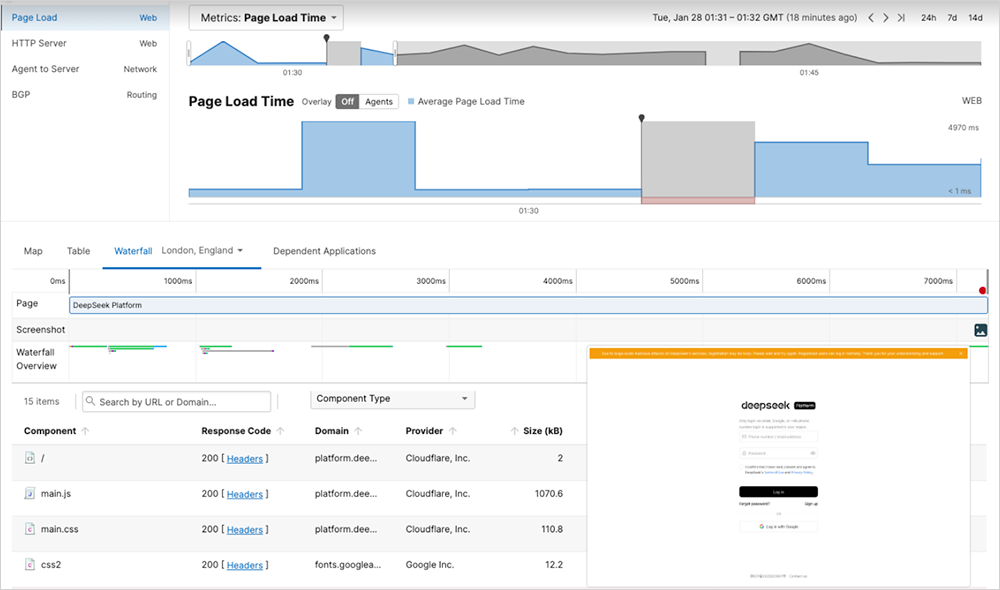Open the Metrics Page Load Time dropdown
The width and height of the screenshot is (1000, 590).
pyautogui.click(x=266, y=17)
